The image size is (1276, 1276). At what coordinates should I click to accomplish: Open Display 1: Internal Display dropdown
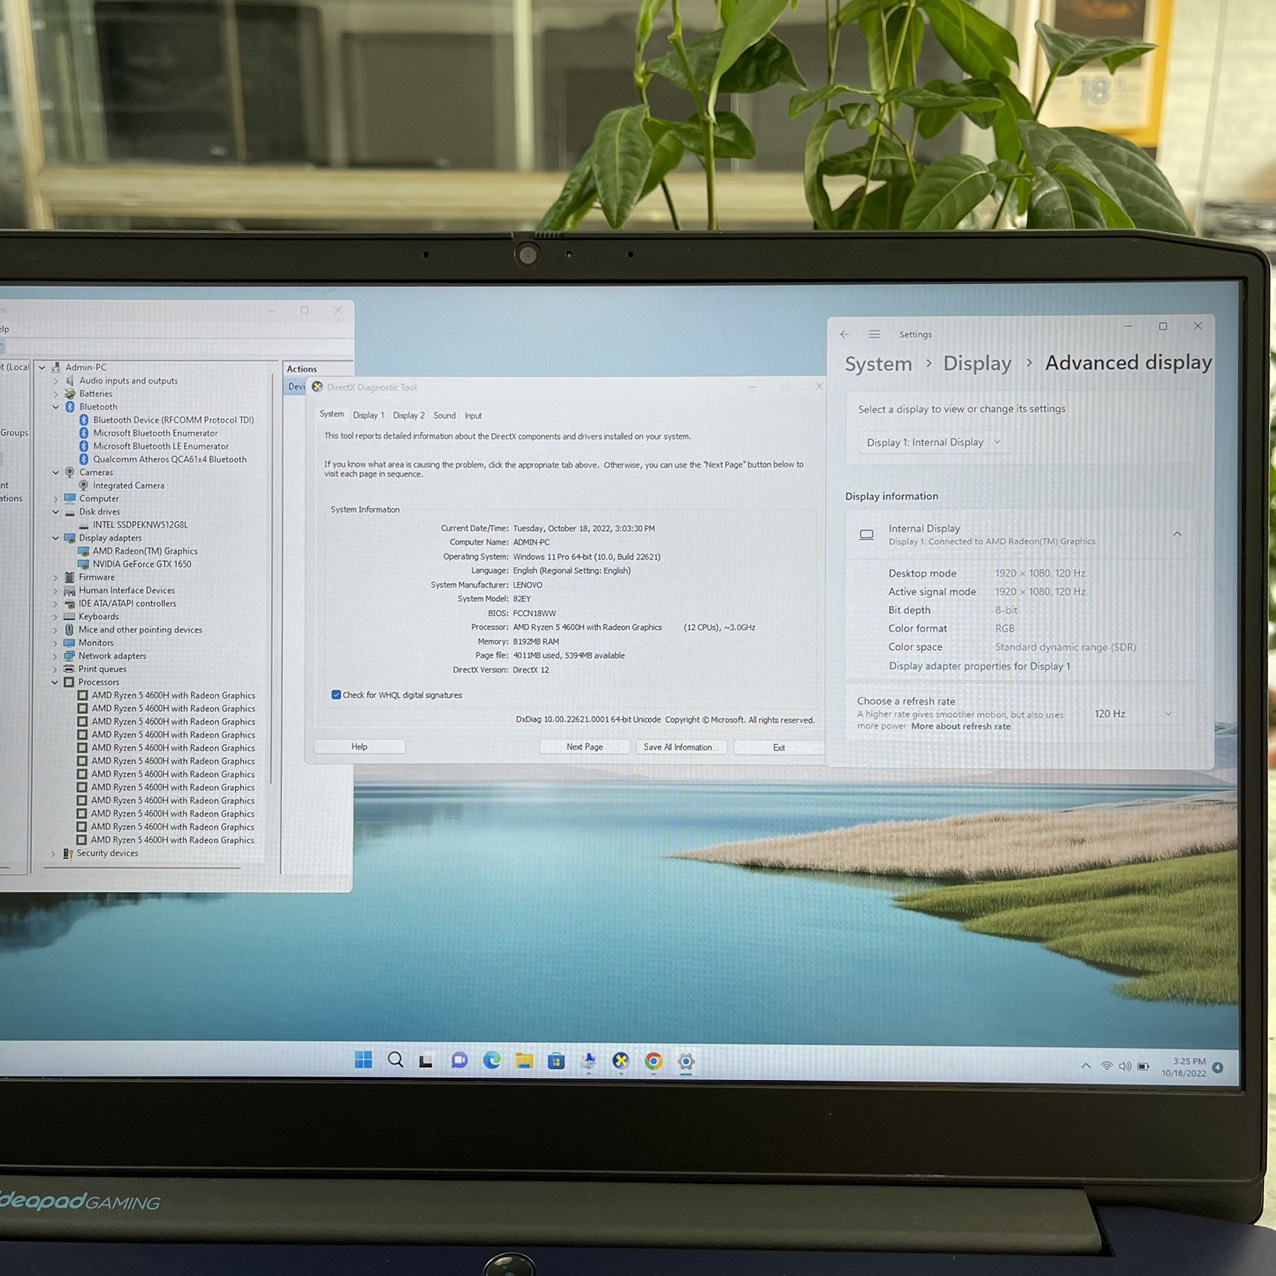point(932,442)
